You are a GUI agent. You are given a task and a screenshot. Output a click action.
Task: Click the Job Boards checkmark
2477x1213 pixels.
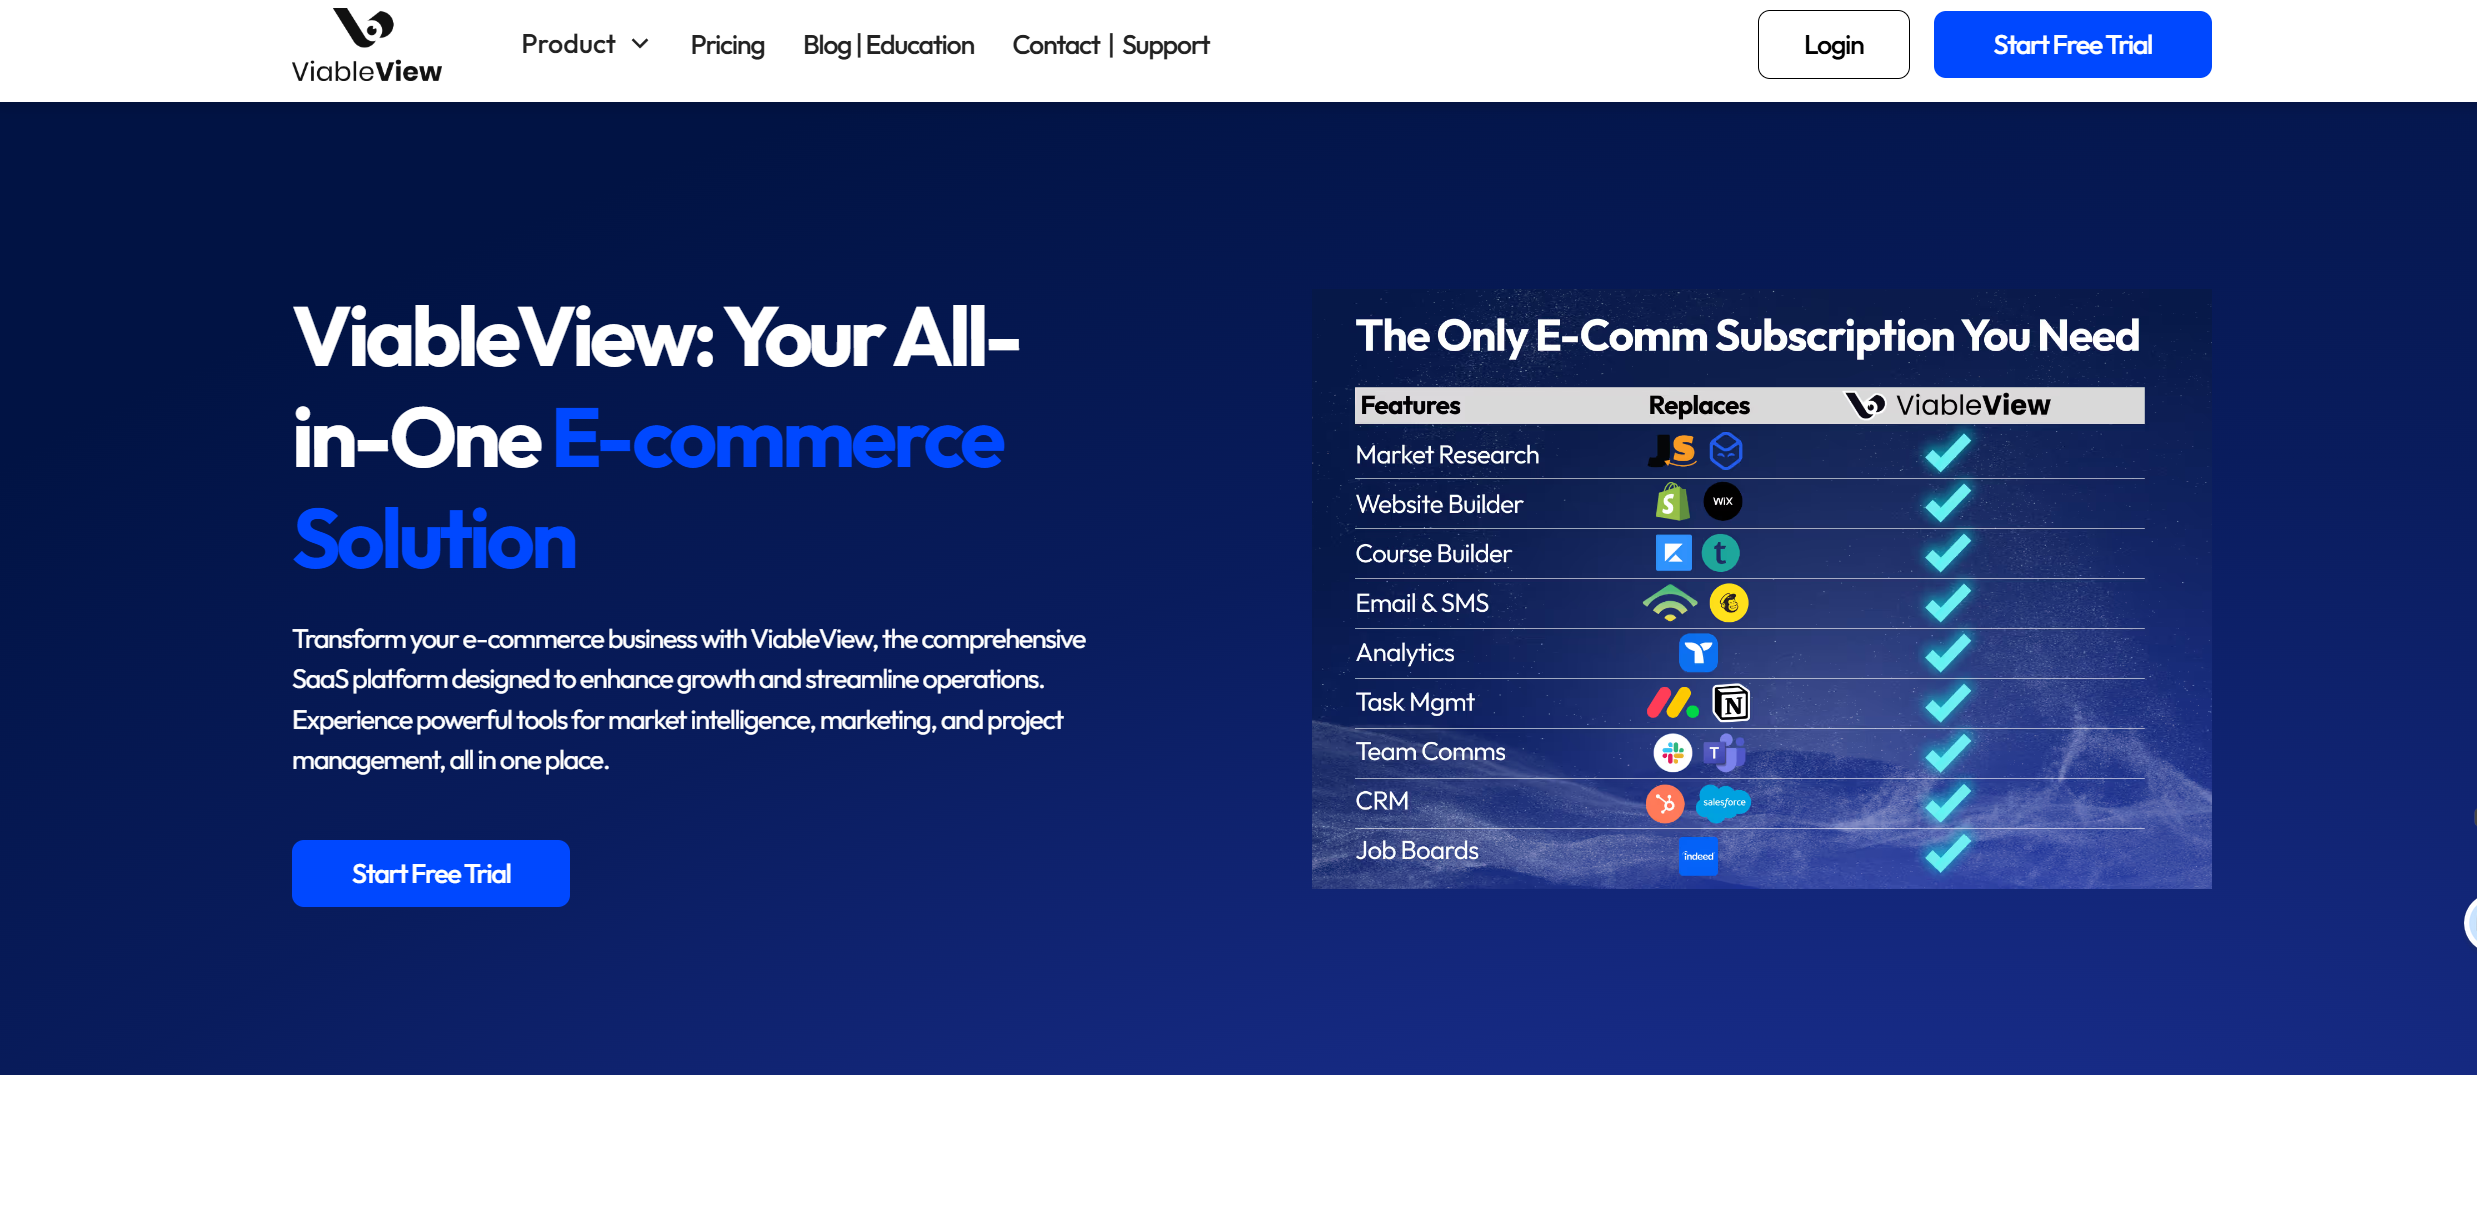click(x=1947, y=853)
